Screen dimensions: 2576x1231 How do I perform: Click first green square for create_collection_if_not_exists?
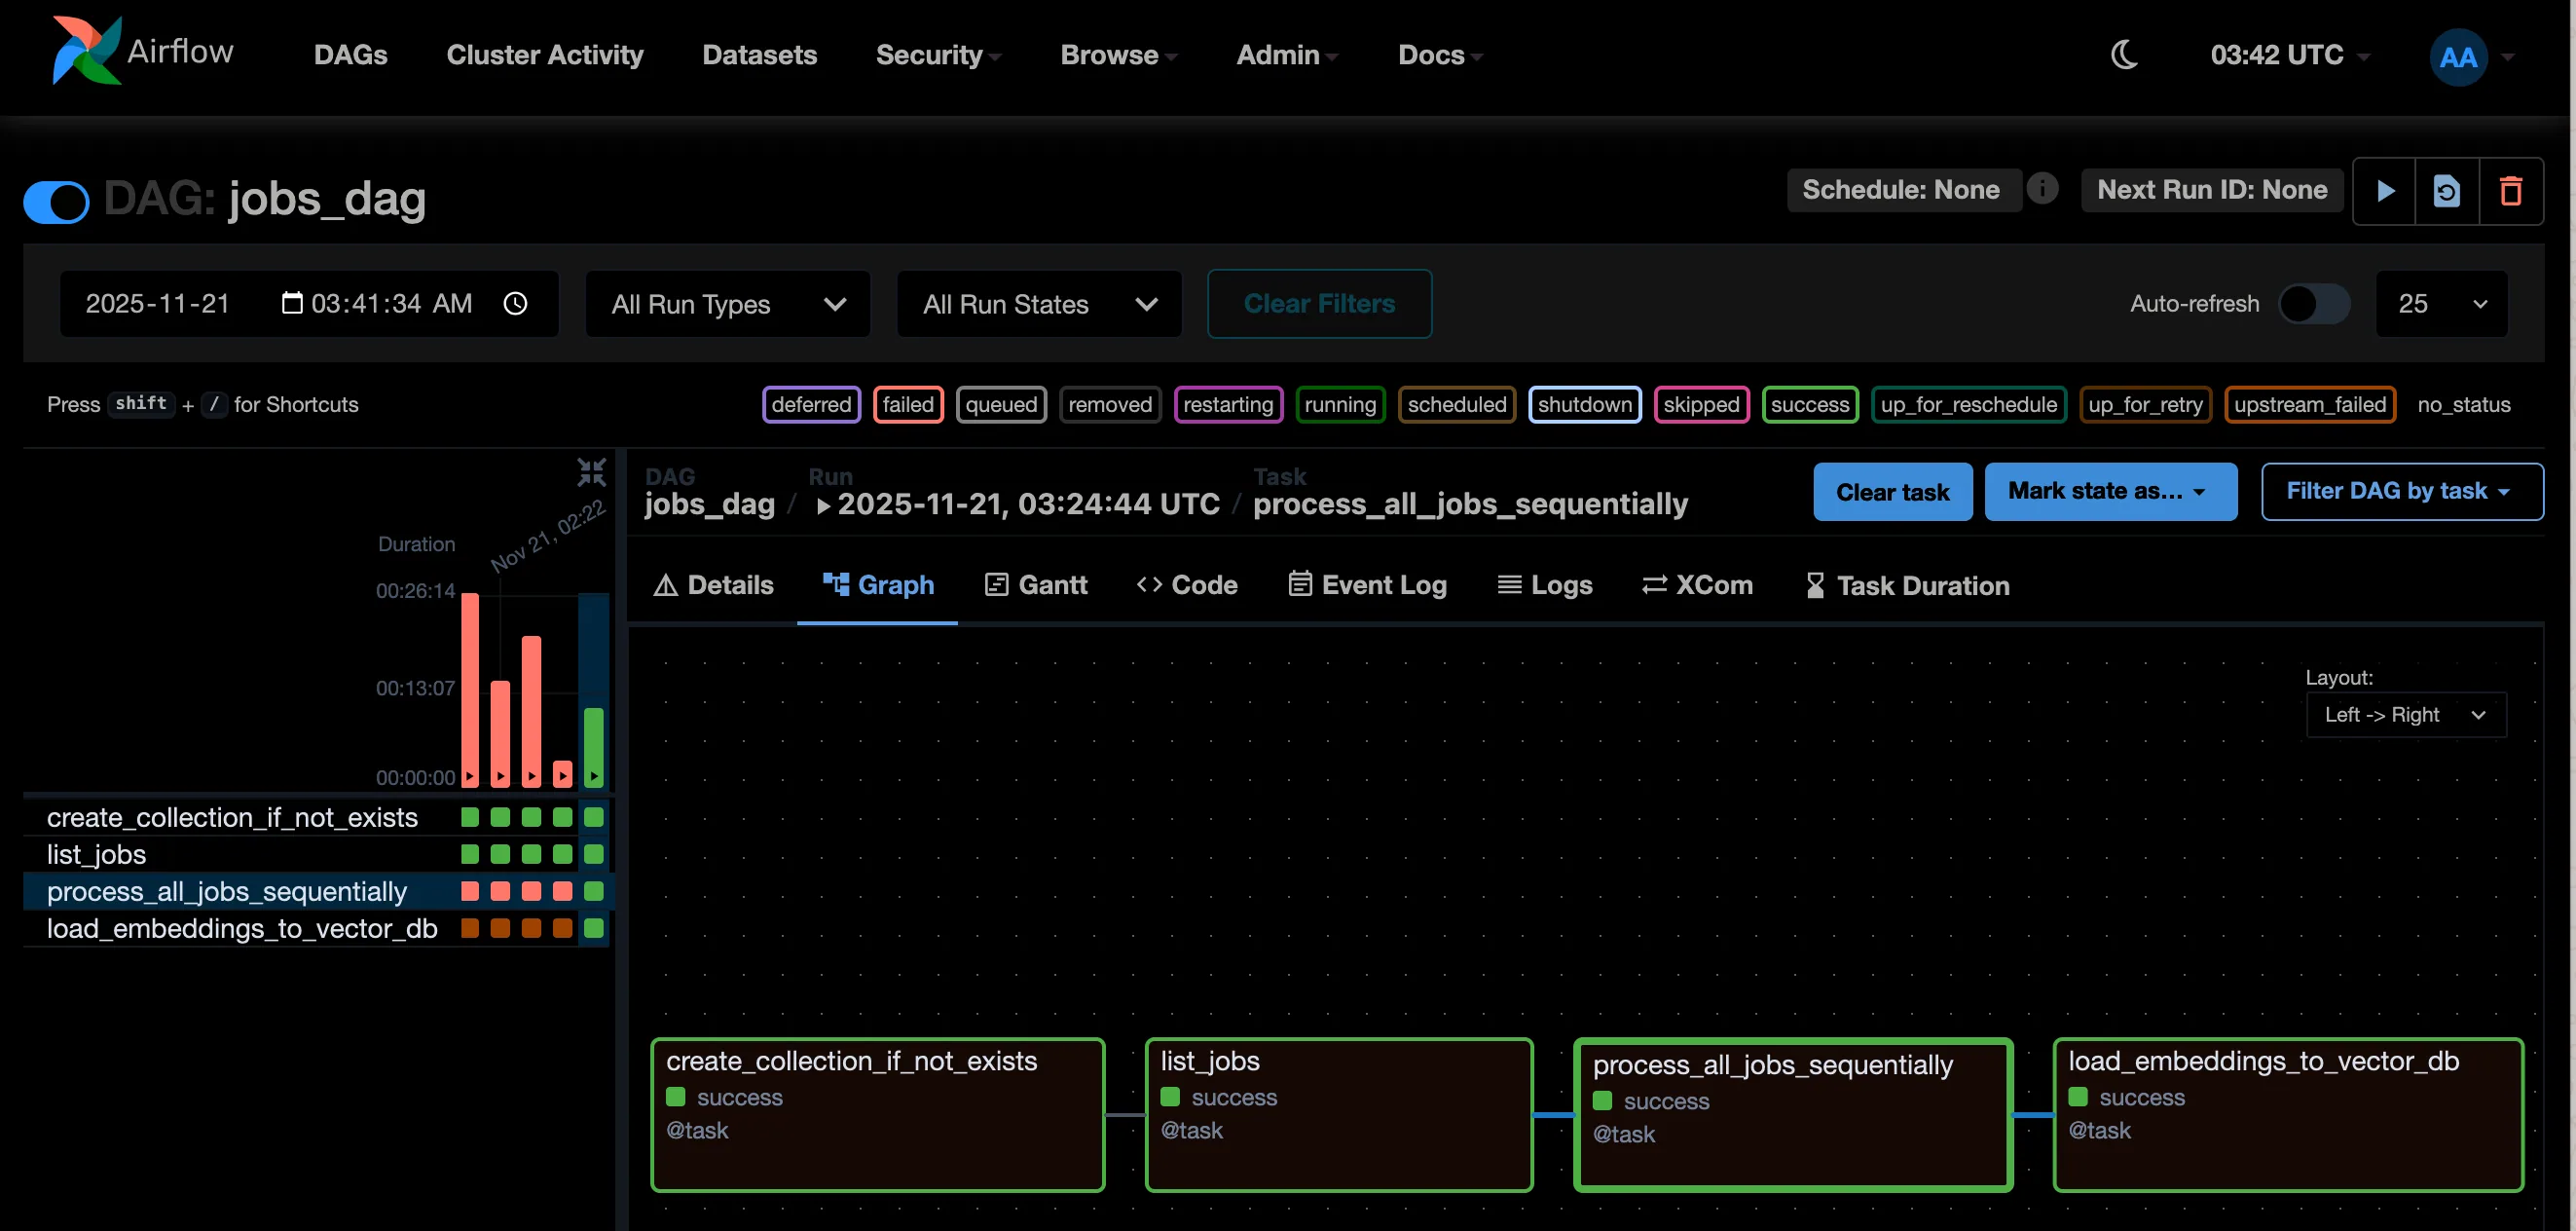pos(469,817)
